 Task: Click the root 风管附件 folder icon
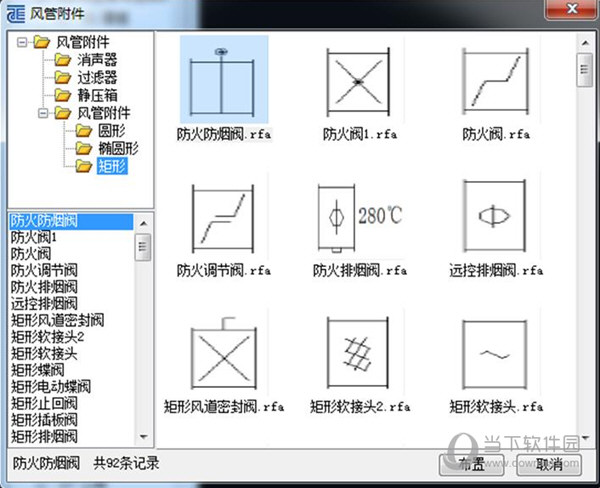[42, 42]
